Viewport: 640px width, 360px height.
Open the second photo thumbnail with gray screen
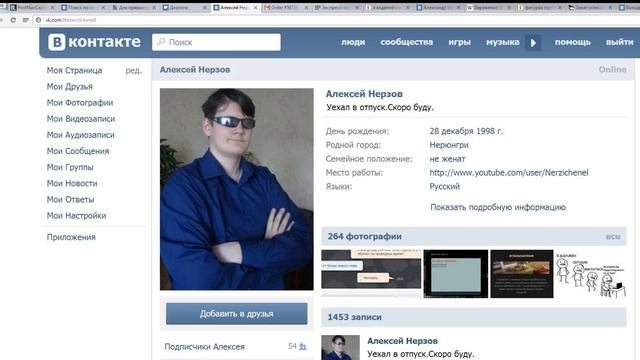point(456,273)
